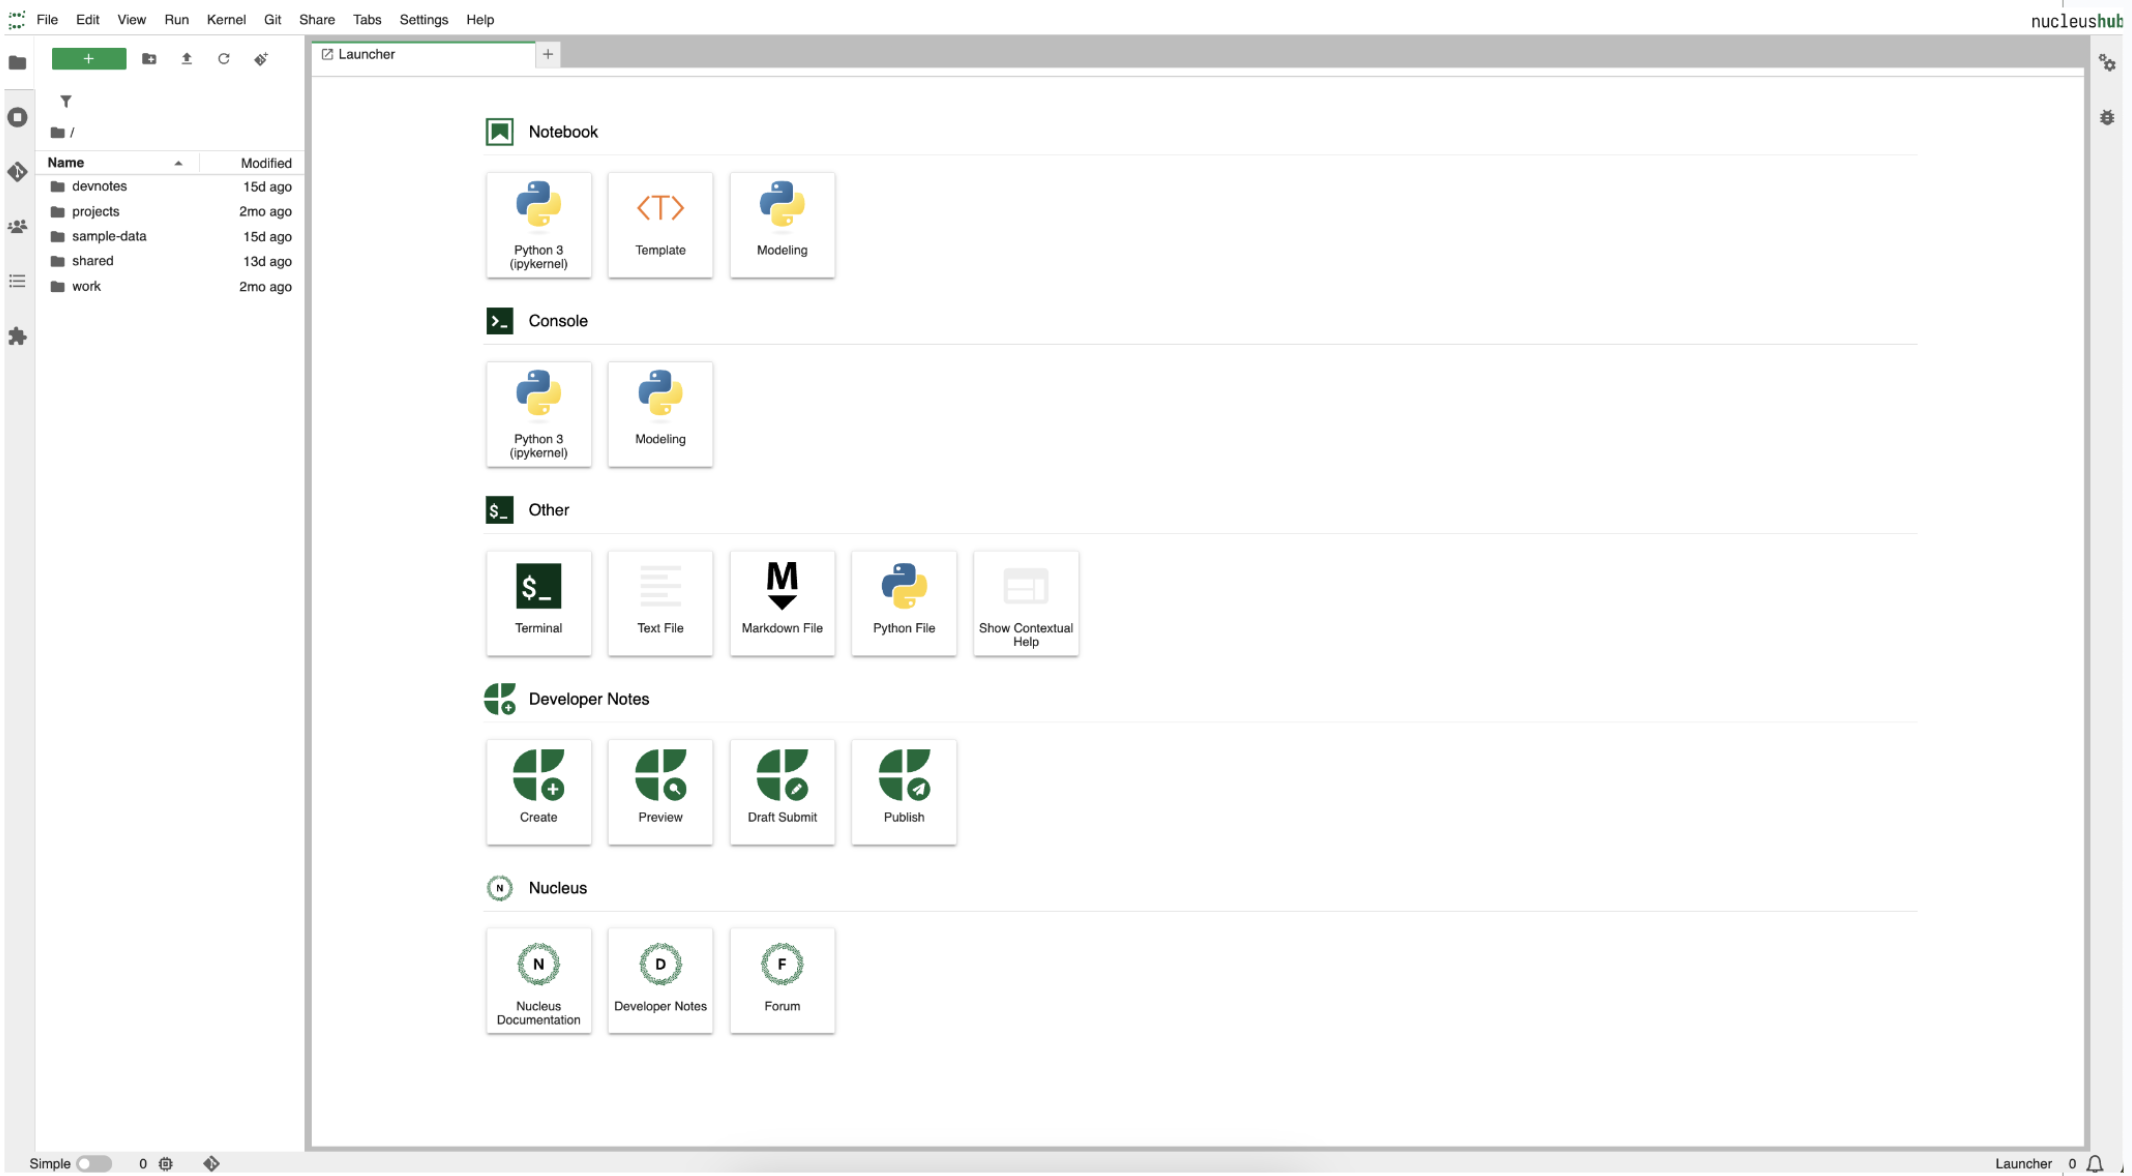Select the shared folder
The image size is (2132, 1176).
pos(171,261)
